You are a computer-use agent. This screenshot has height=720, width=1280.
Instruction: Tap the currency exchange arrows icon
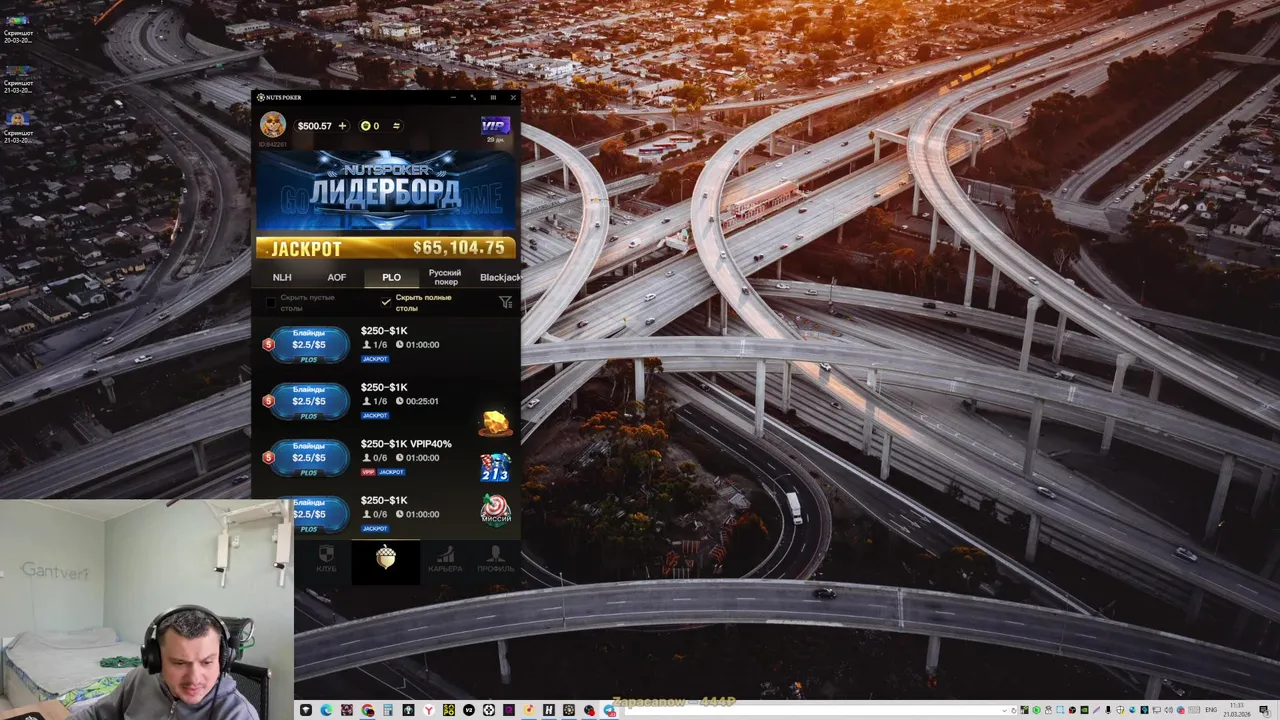click(396, 126)
